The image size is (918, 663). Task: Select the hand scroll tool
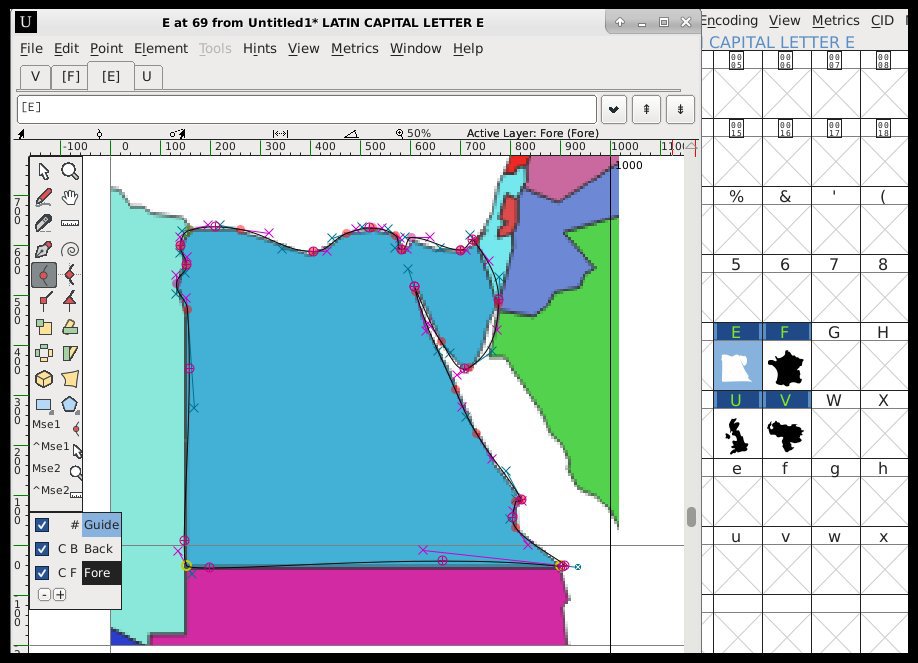(x=69, y=197)
